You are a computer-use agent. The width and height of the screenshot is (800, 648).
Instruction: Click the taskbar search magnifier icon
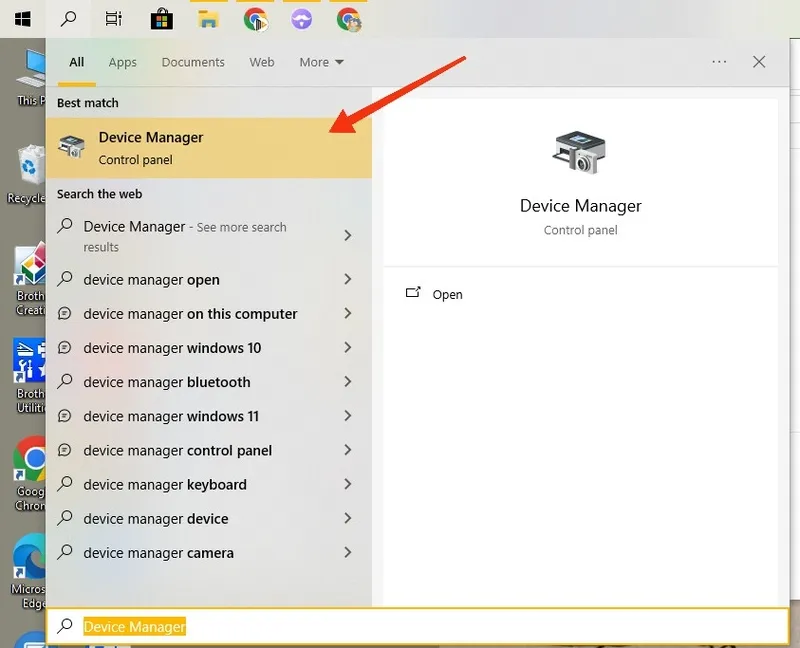click(69, 18)
